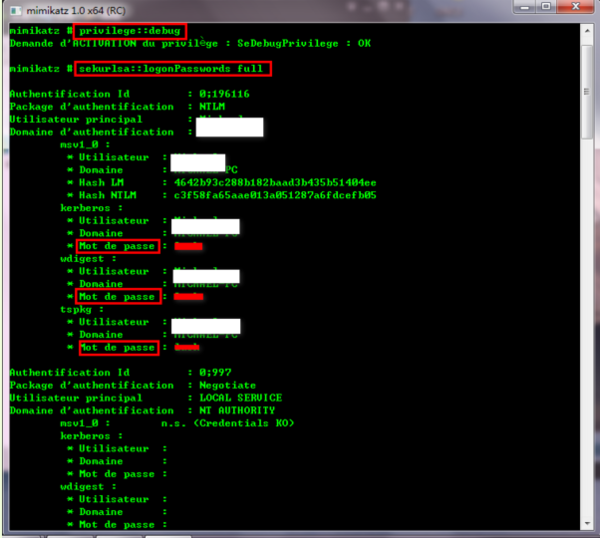Maximize the mimikatz console window
The height and width of the screenshot is (538, 600).
point(546,7)
